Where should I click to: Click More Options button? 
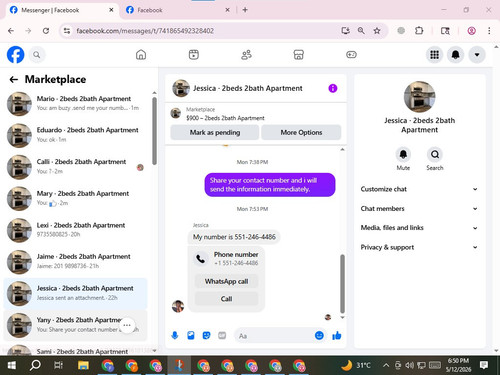point(301,132)
